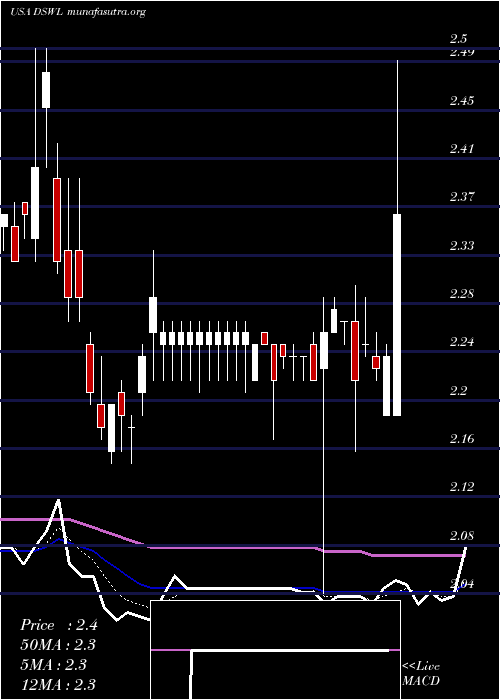Screen dimensions: 500x700
Task: Click the tall white candlestick at far right
Action: click(x=397, y=315)
